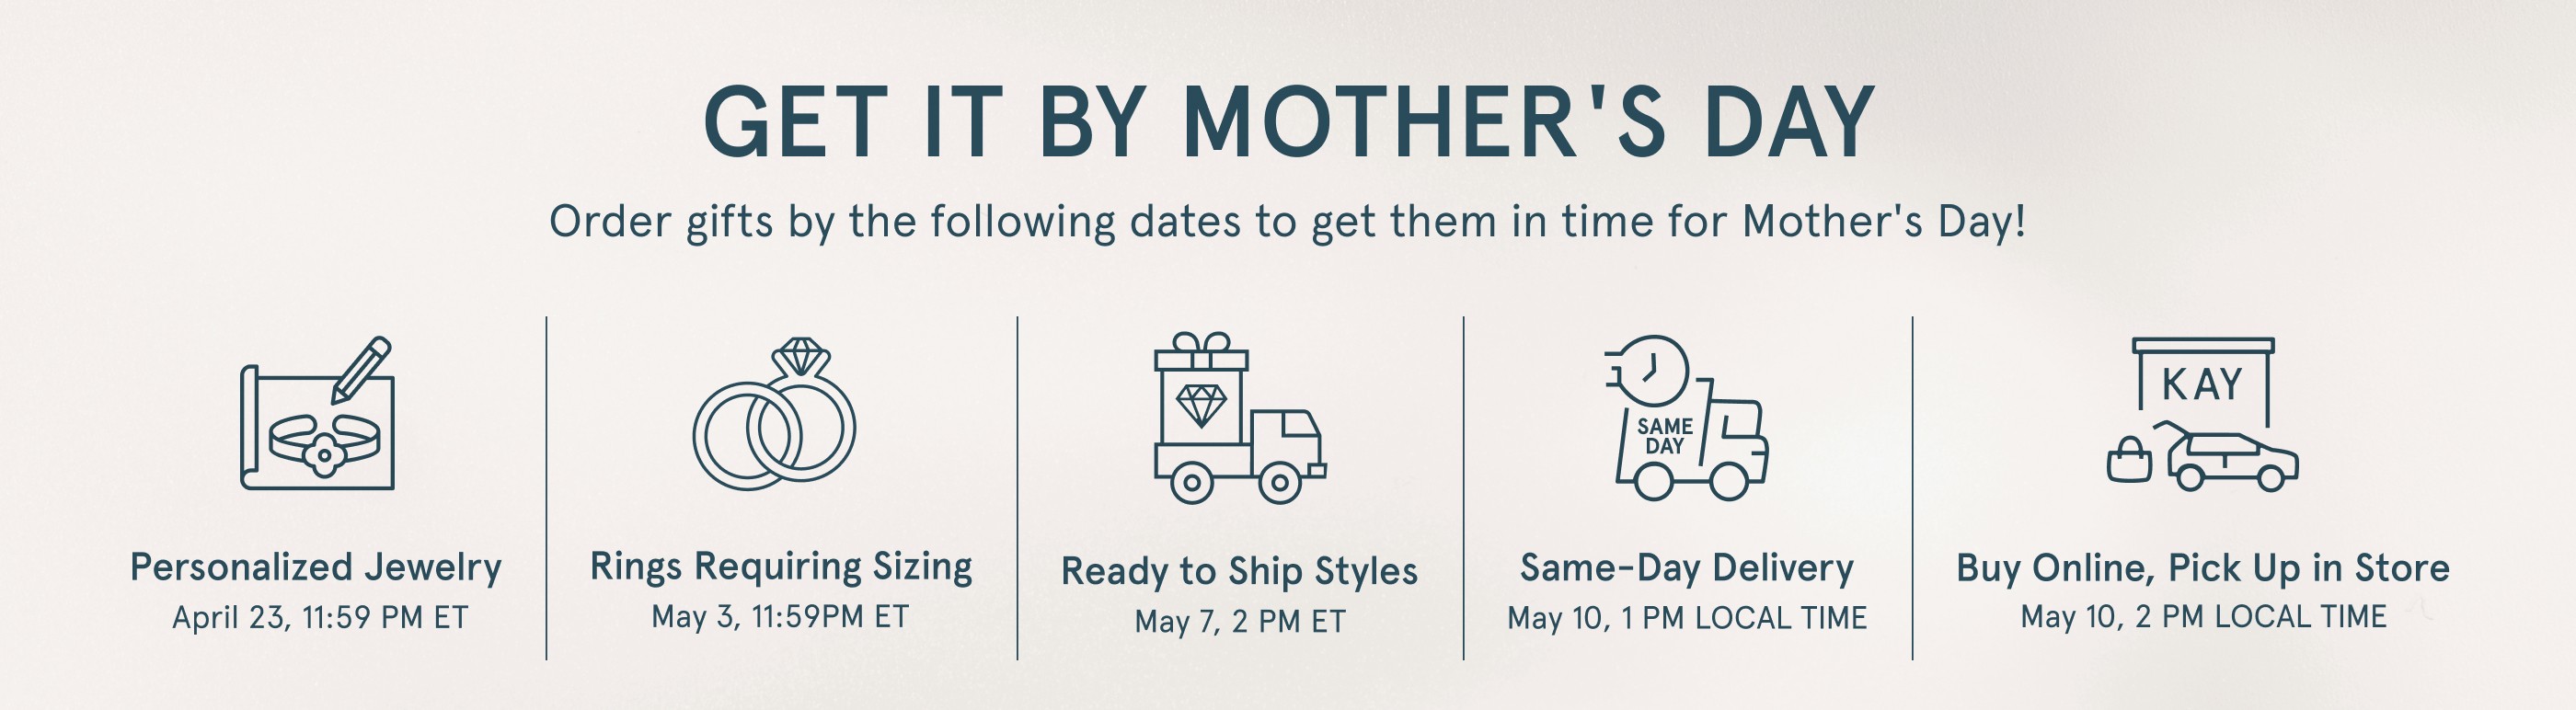Click the May 7, 2 PM ET deadline

coord(1240,621)
